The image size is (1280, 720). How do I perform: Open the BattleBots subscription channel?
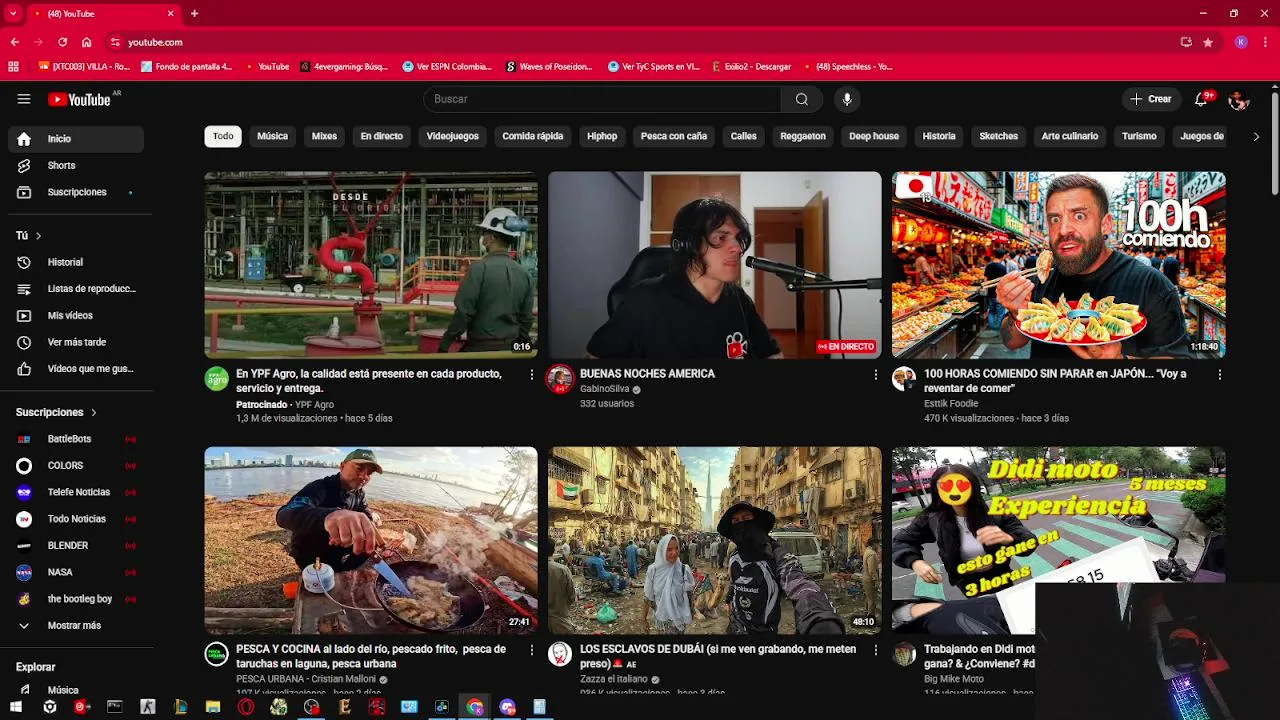point(76,439)
